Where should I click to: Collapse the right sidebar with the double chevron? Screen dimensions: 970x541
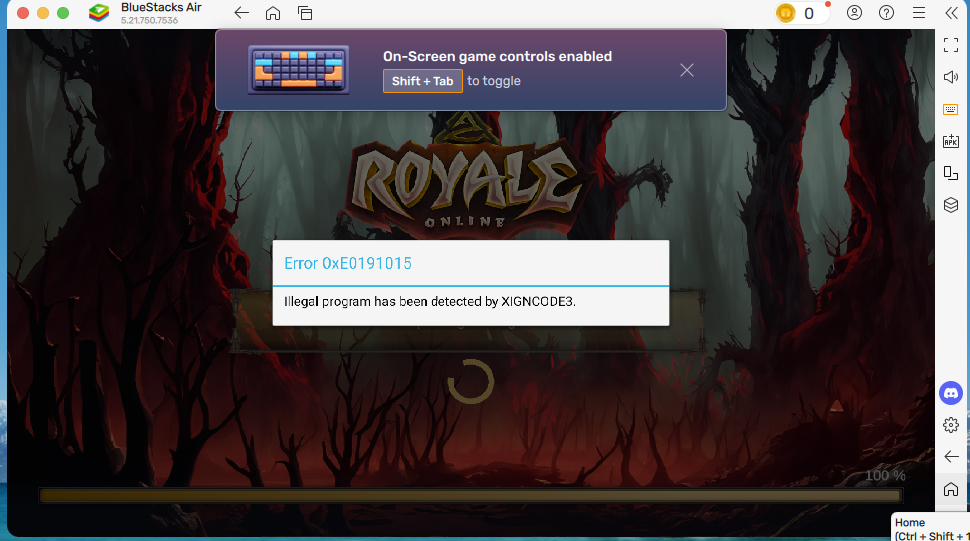pos(951,13)
